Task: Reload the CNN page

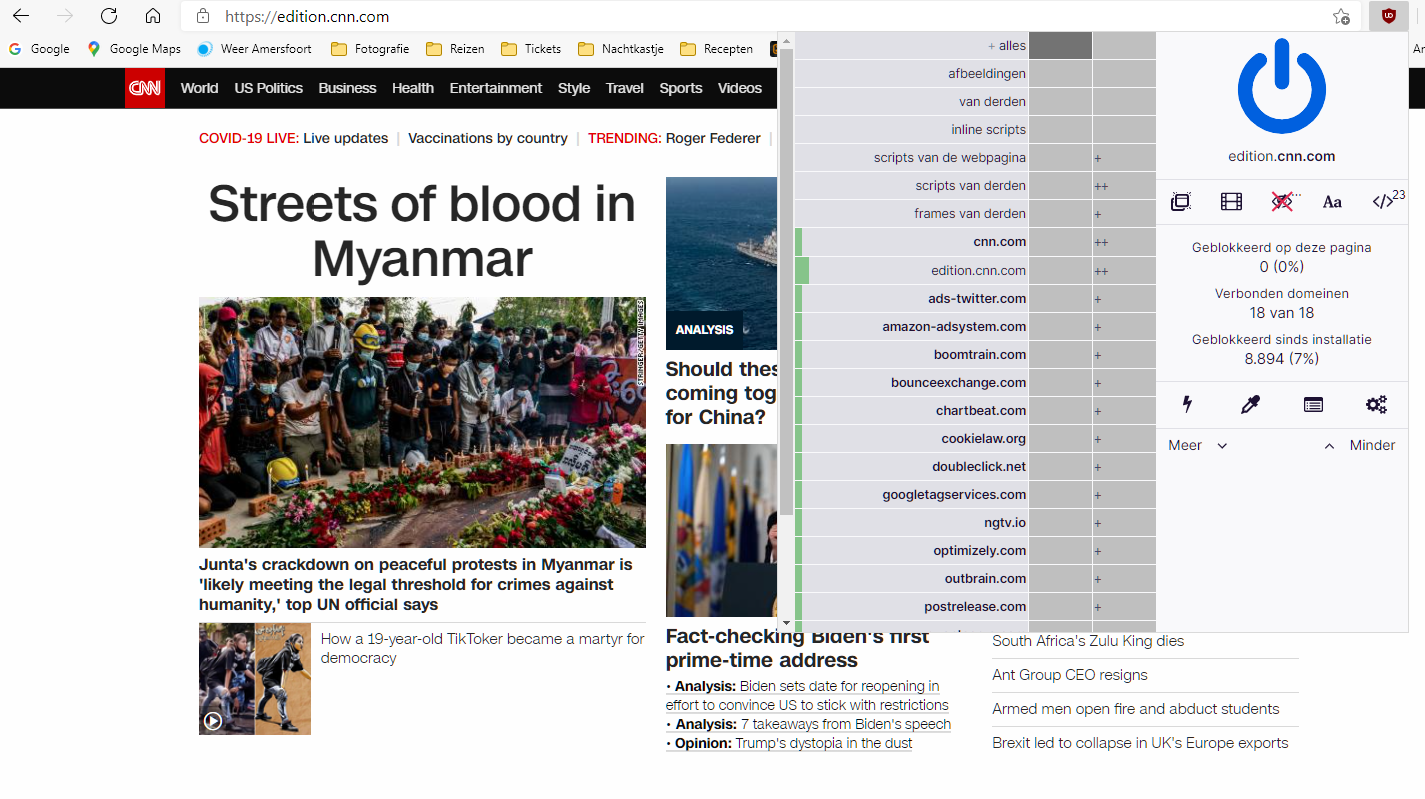Action: [x=109, y=16]
